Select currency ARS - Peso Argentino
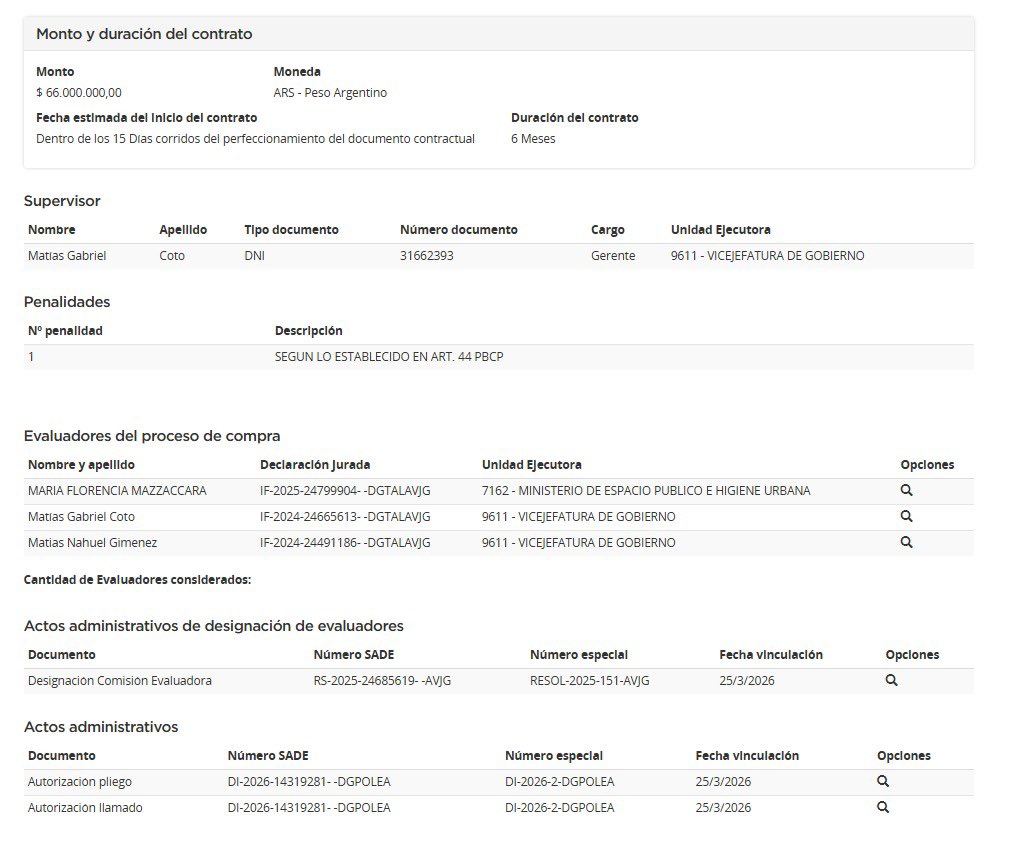1017x842 pixels. 330,93
